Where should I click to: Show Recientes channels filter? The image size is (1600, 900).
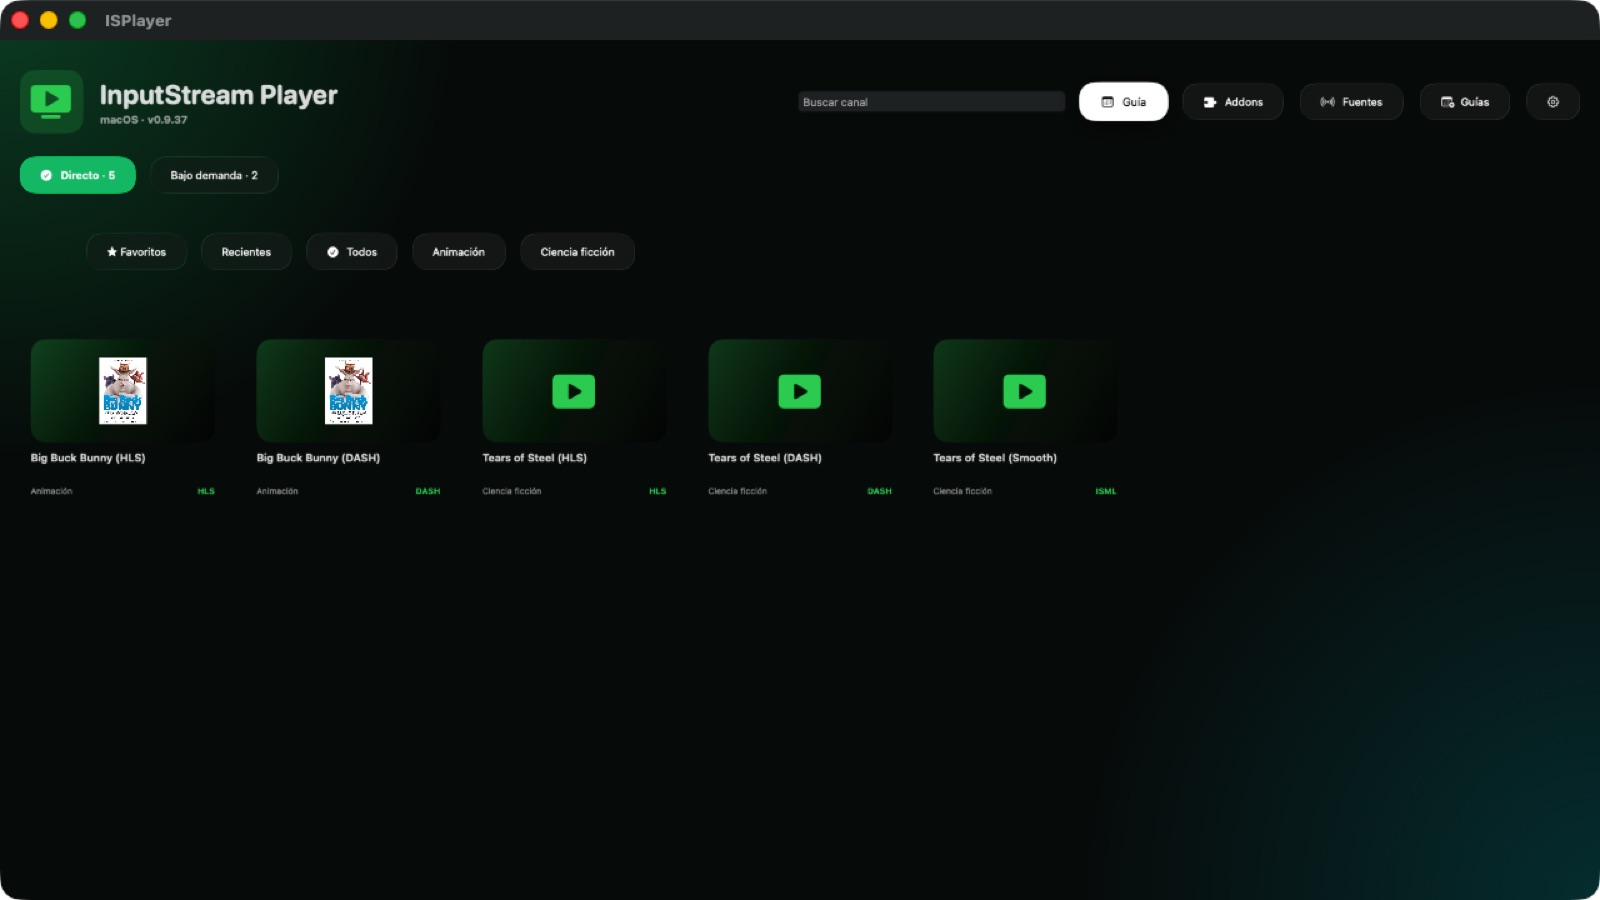246,252
